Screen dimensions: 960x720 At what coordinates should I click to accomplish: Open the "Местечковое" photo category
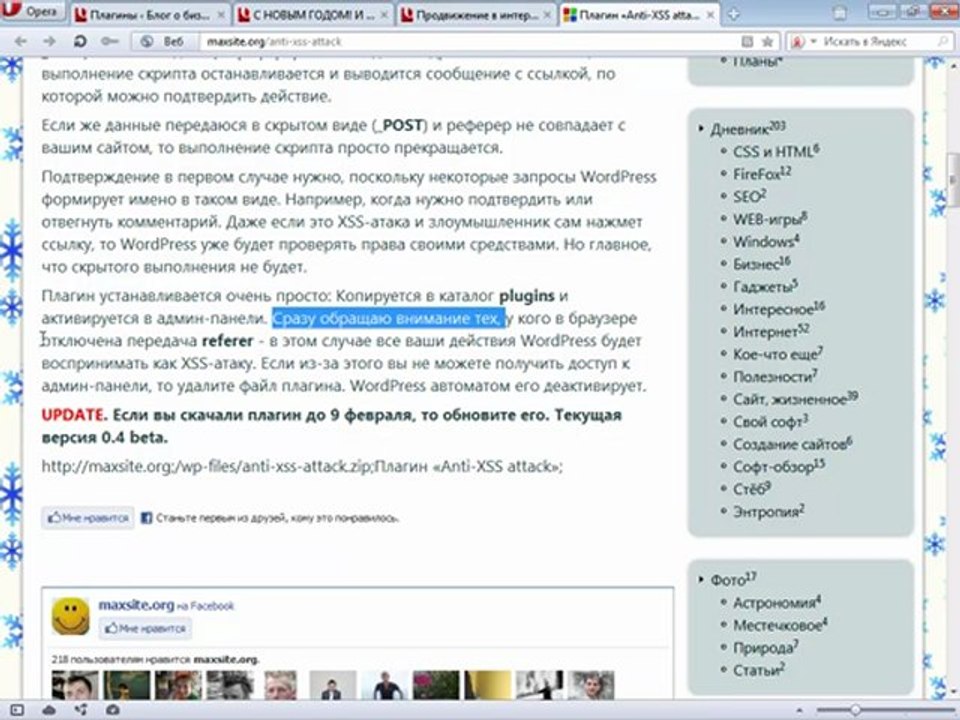point(781,625)
